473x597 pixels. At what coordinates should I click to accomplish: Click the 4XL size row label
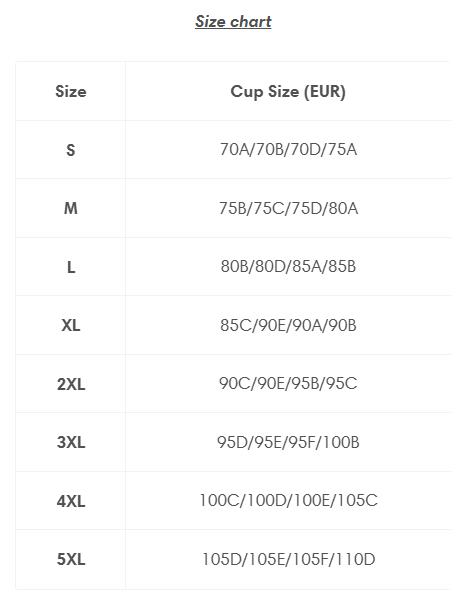(x=71, y=501)
